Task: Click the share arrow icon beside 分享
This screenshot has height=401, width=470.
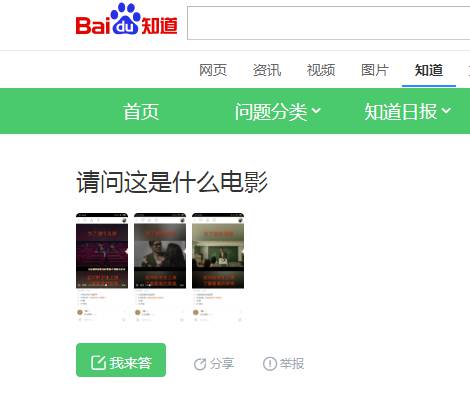Action: pyautogui.click(x=200, y=364)
